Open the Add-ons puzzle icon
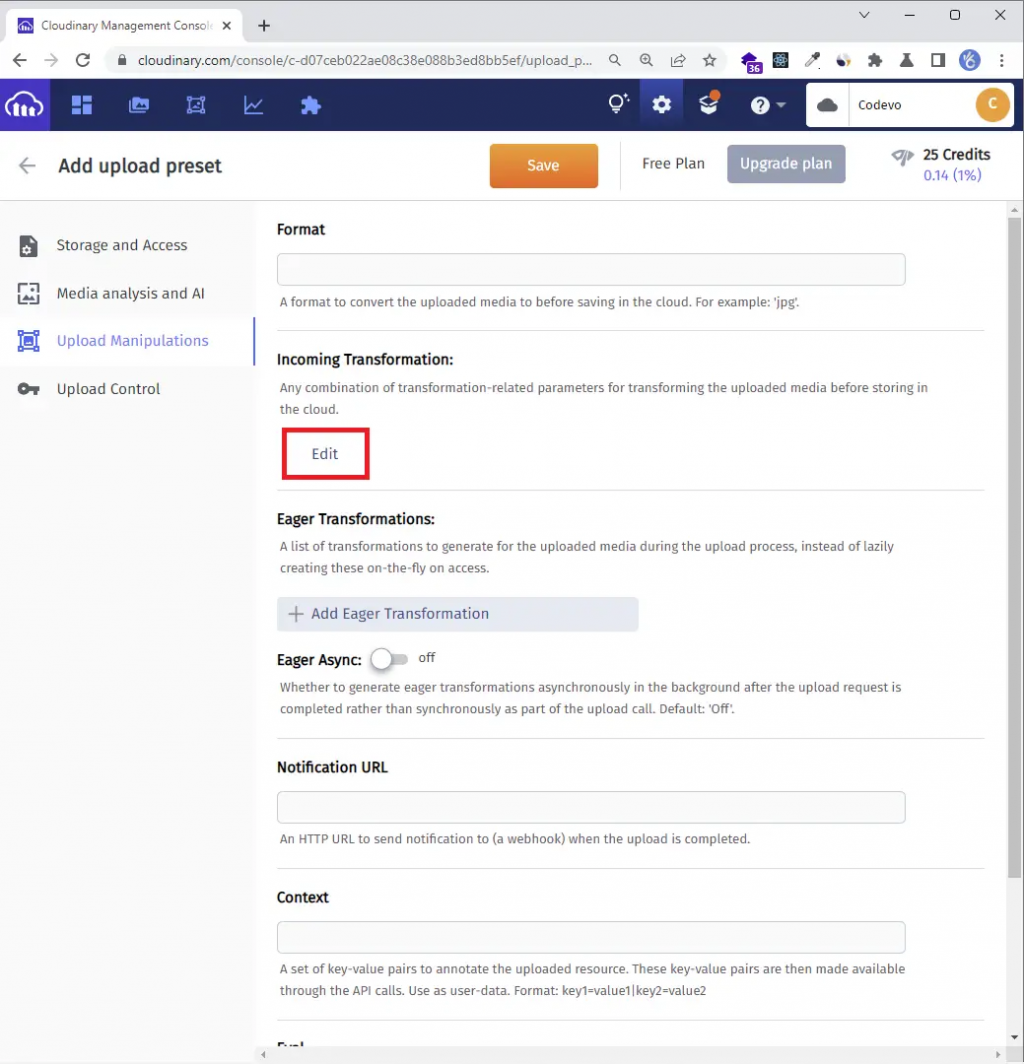Viewport: 1024px width, 1064px height. 311,105
